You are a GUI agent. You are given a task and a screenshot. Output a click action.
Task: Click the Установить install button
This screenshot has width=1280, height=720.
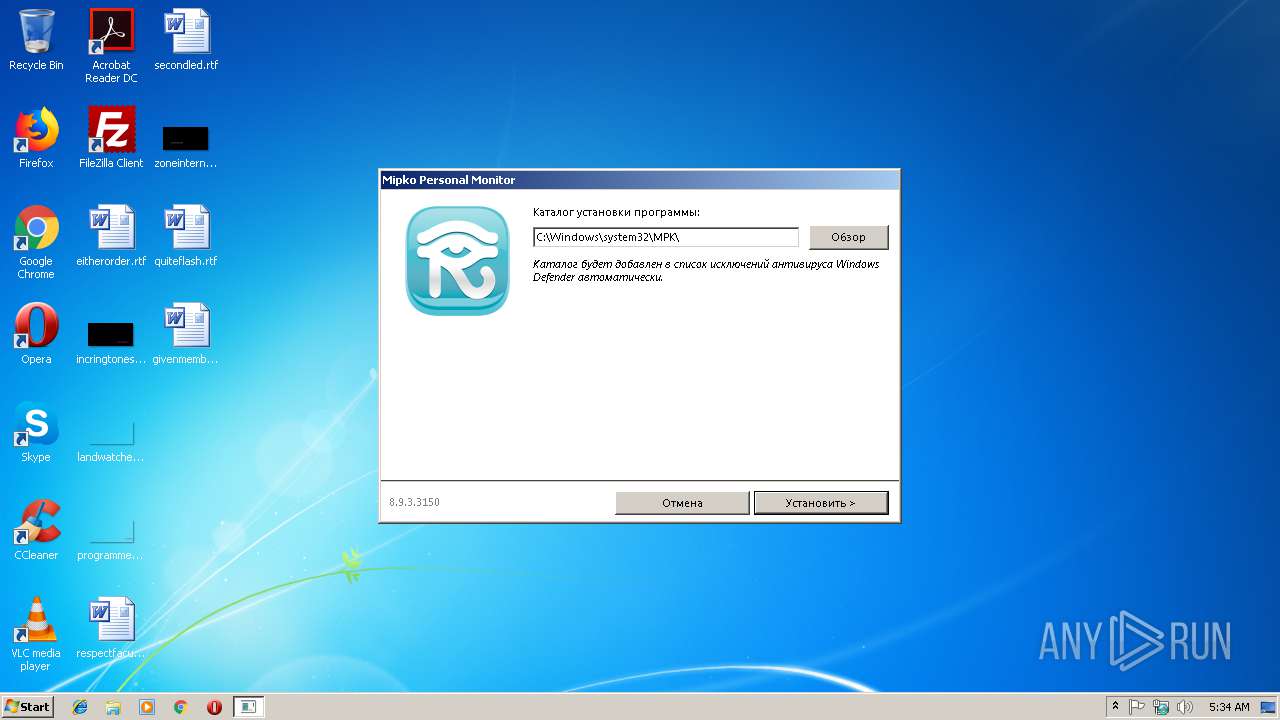(820, 503)
